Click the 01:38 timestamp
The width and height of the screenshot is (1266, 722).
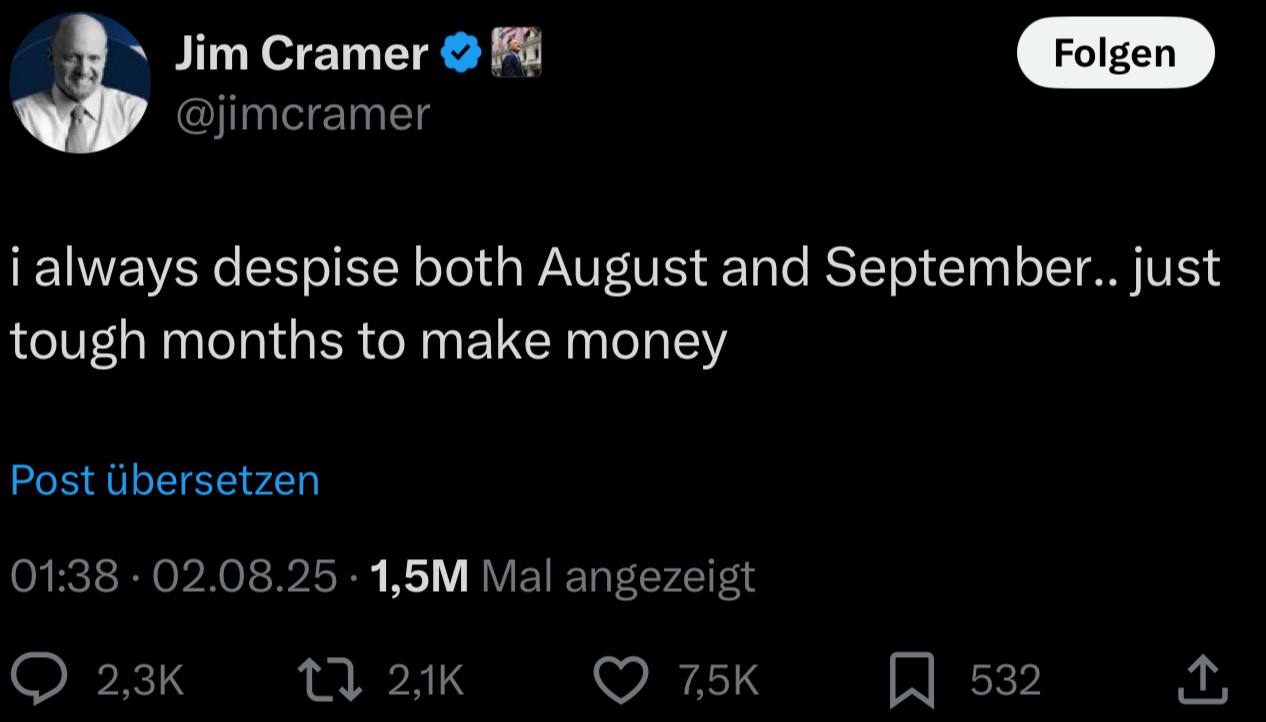(64, 577)
